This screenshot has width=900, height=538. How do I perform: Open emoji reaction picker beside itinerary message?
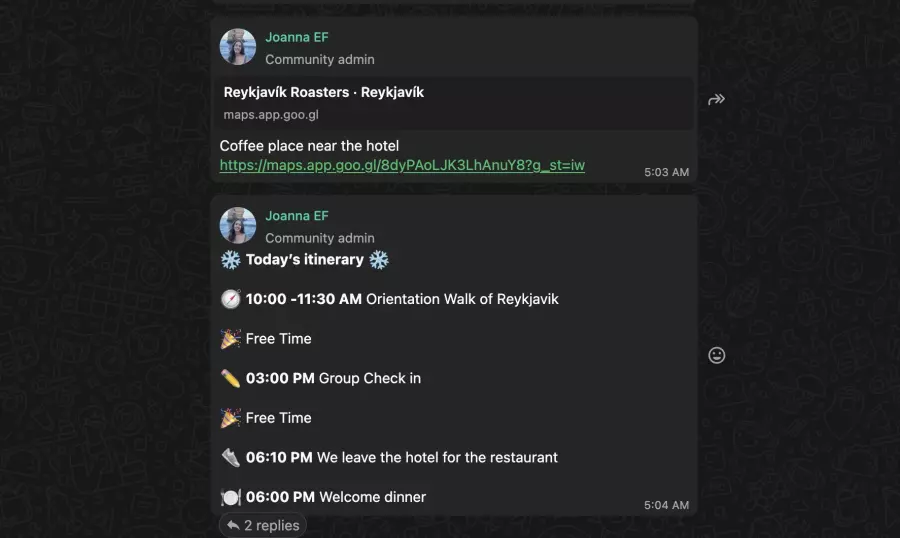pos(716,355)
